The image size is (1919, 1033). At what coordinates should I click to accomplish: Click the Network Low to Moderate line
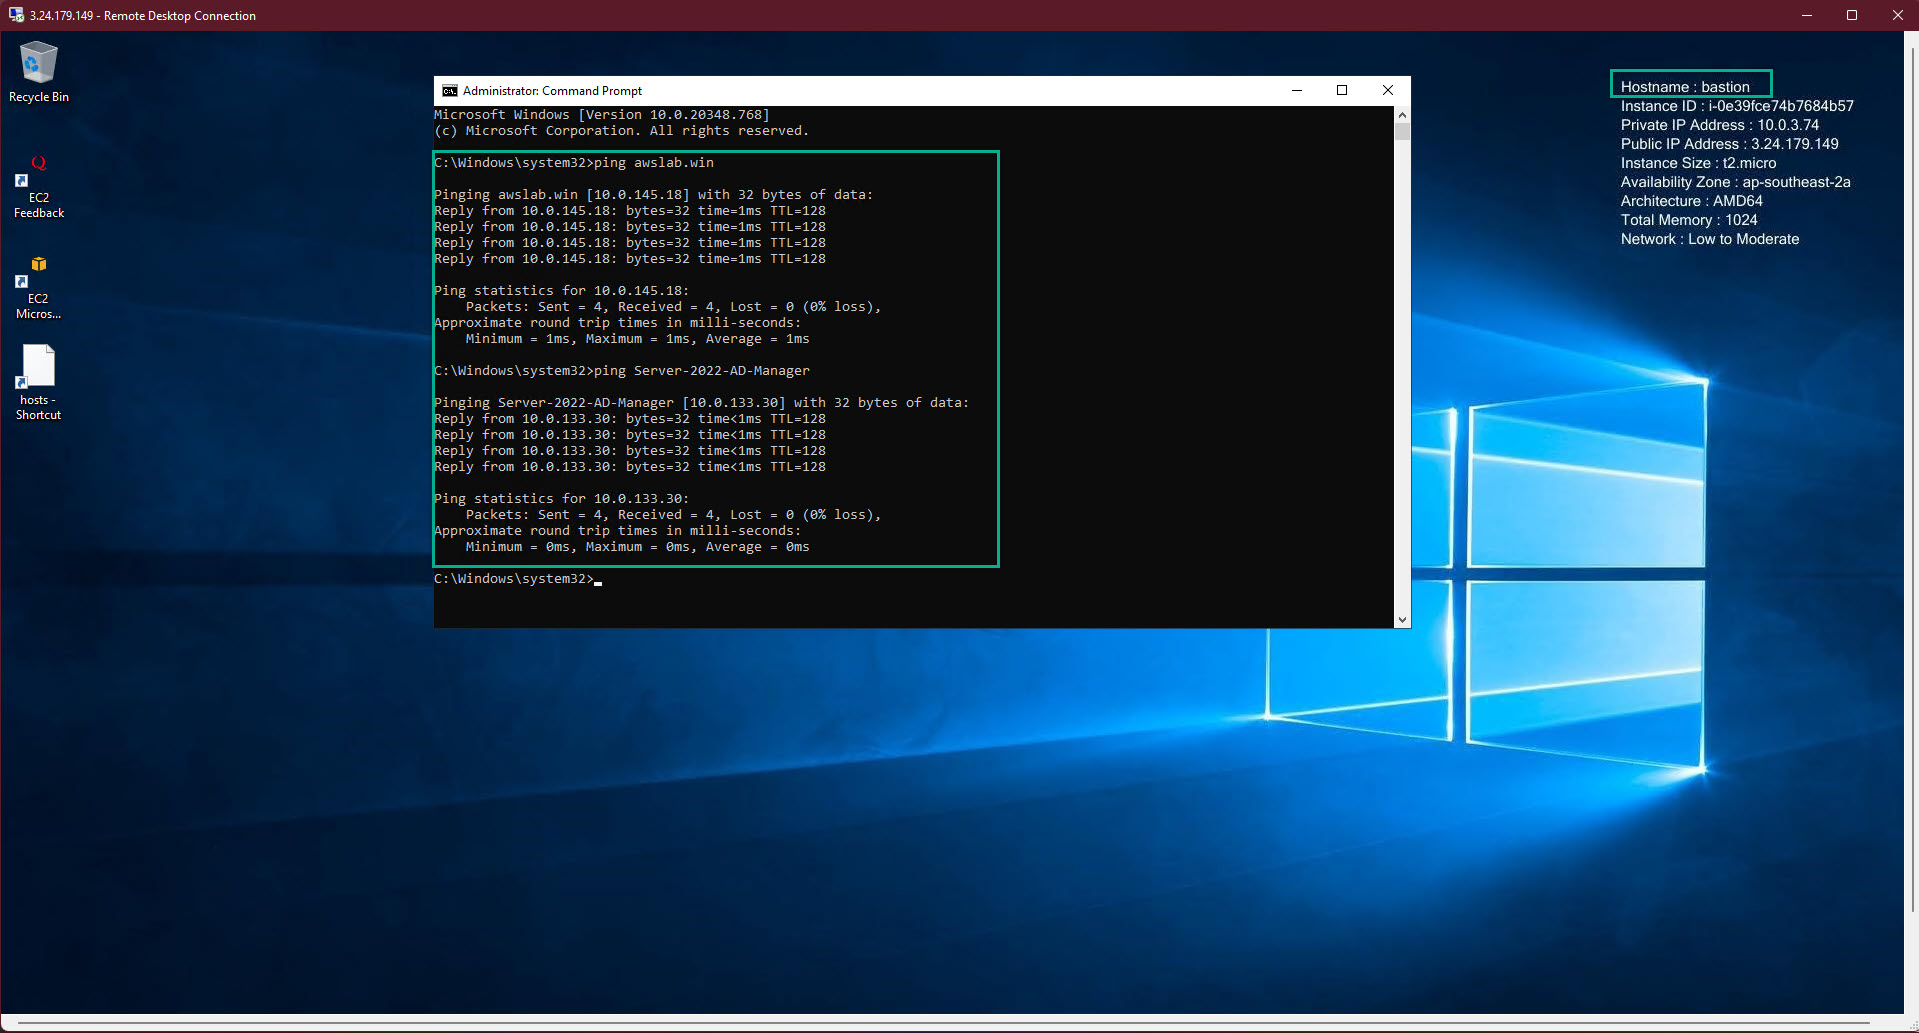1710,239
